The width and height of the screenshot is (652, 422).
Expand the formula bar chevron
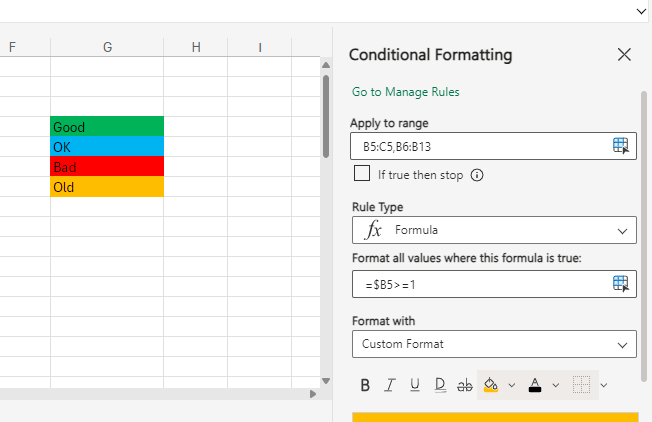[x=641, y=11]
